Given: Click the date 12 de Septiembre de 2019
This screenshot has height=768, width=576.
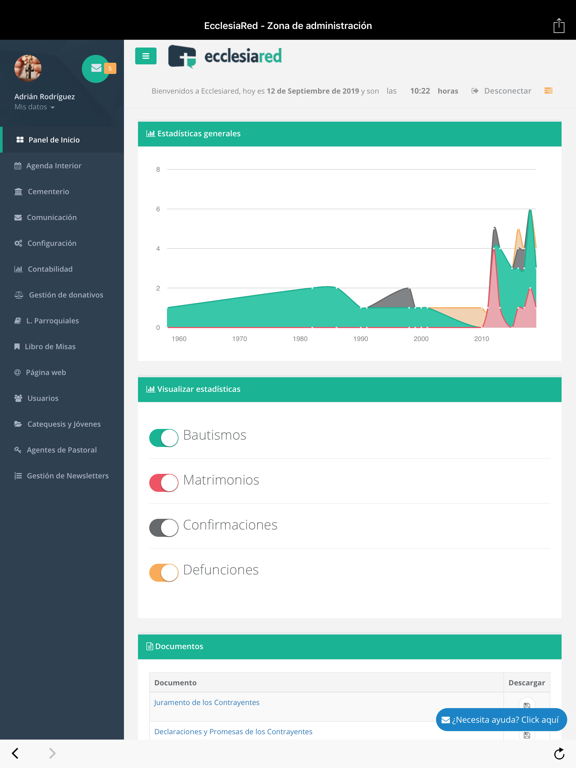Looking at the screenshot, I should (x=313, y=91).
